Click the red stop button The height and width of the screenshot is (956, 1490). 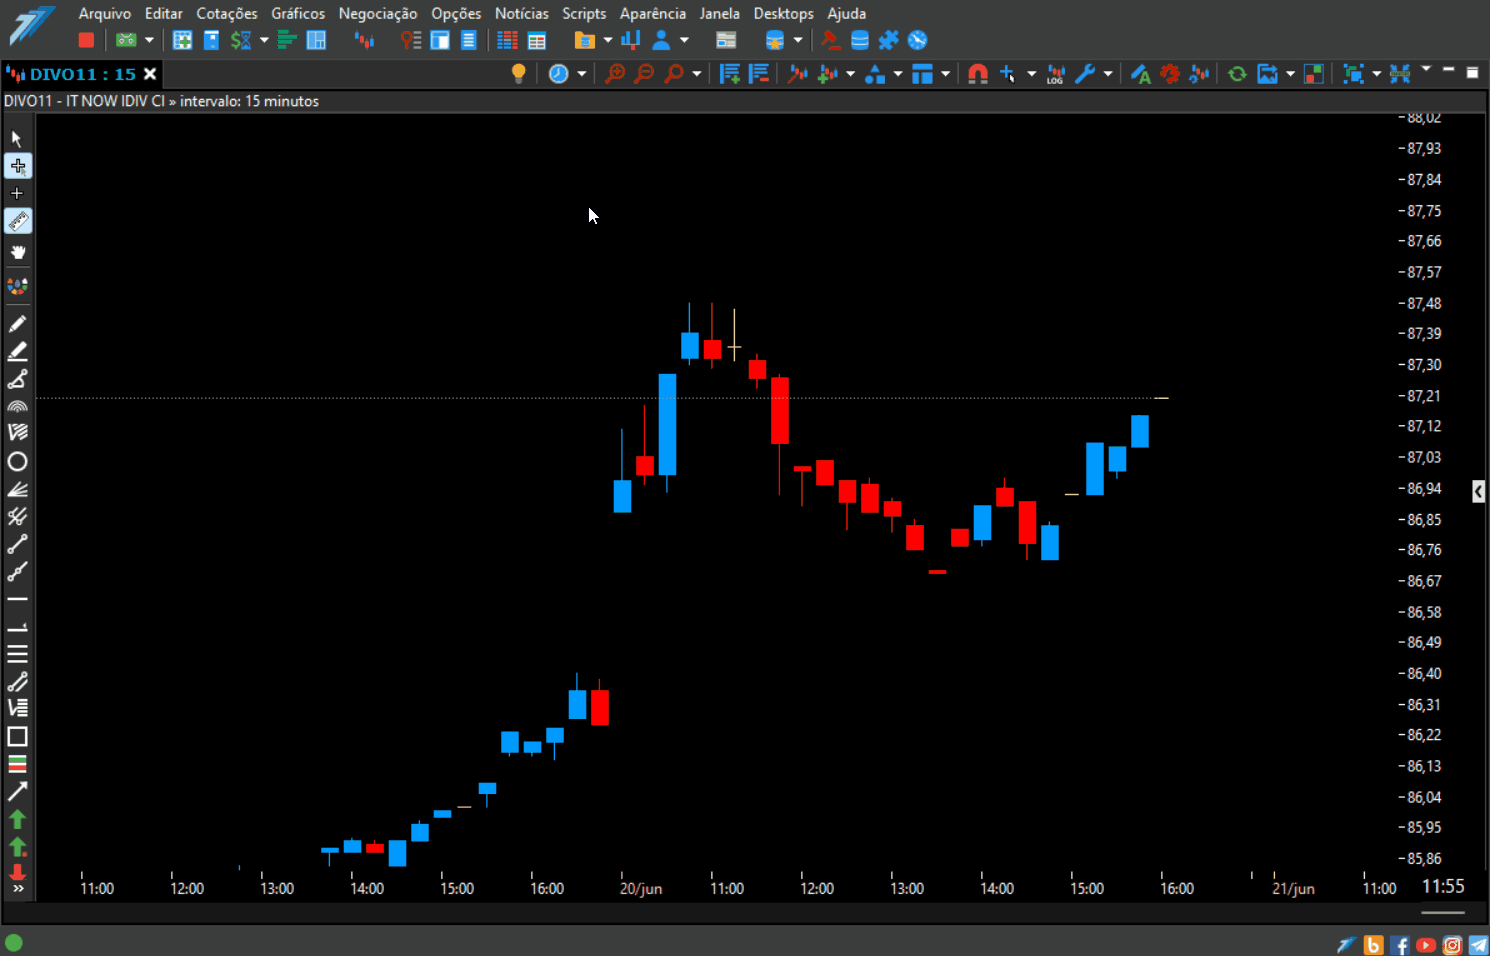pos(86,40)
